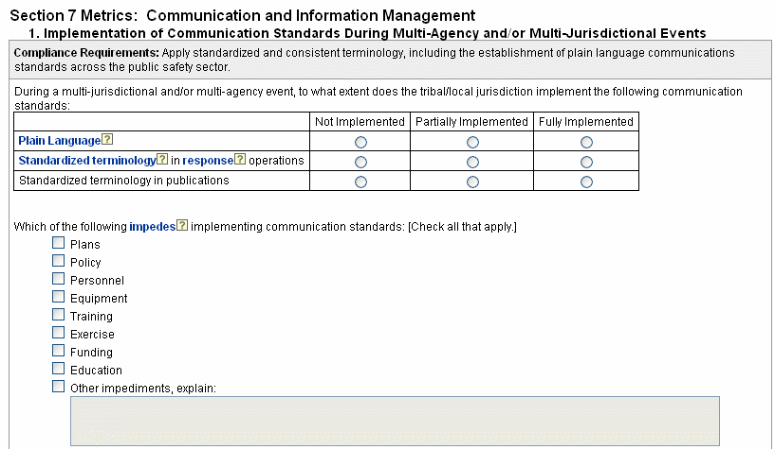The width and height of the screenshot is (774, 449).
Task: Tick the Personnel impediment checkbox
Action: pyautogui.click(x=58, y=280)
